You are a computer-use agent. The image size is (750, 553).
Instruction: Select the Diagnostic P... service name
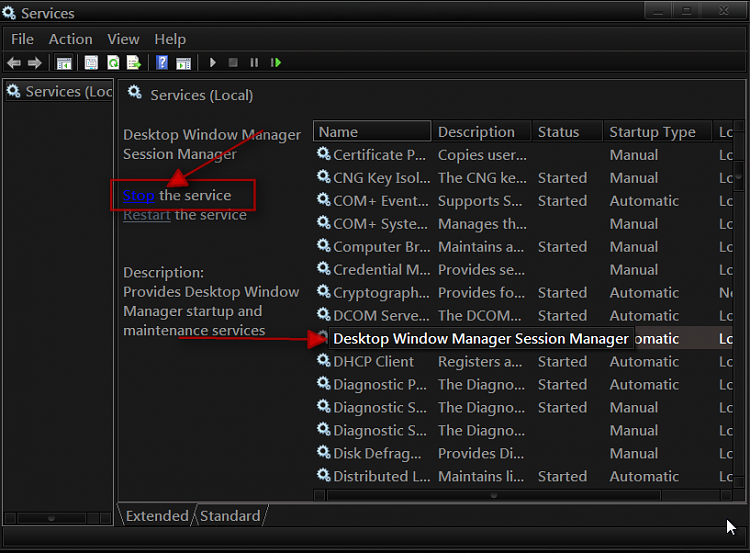(x=380, y=385)
